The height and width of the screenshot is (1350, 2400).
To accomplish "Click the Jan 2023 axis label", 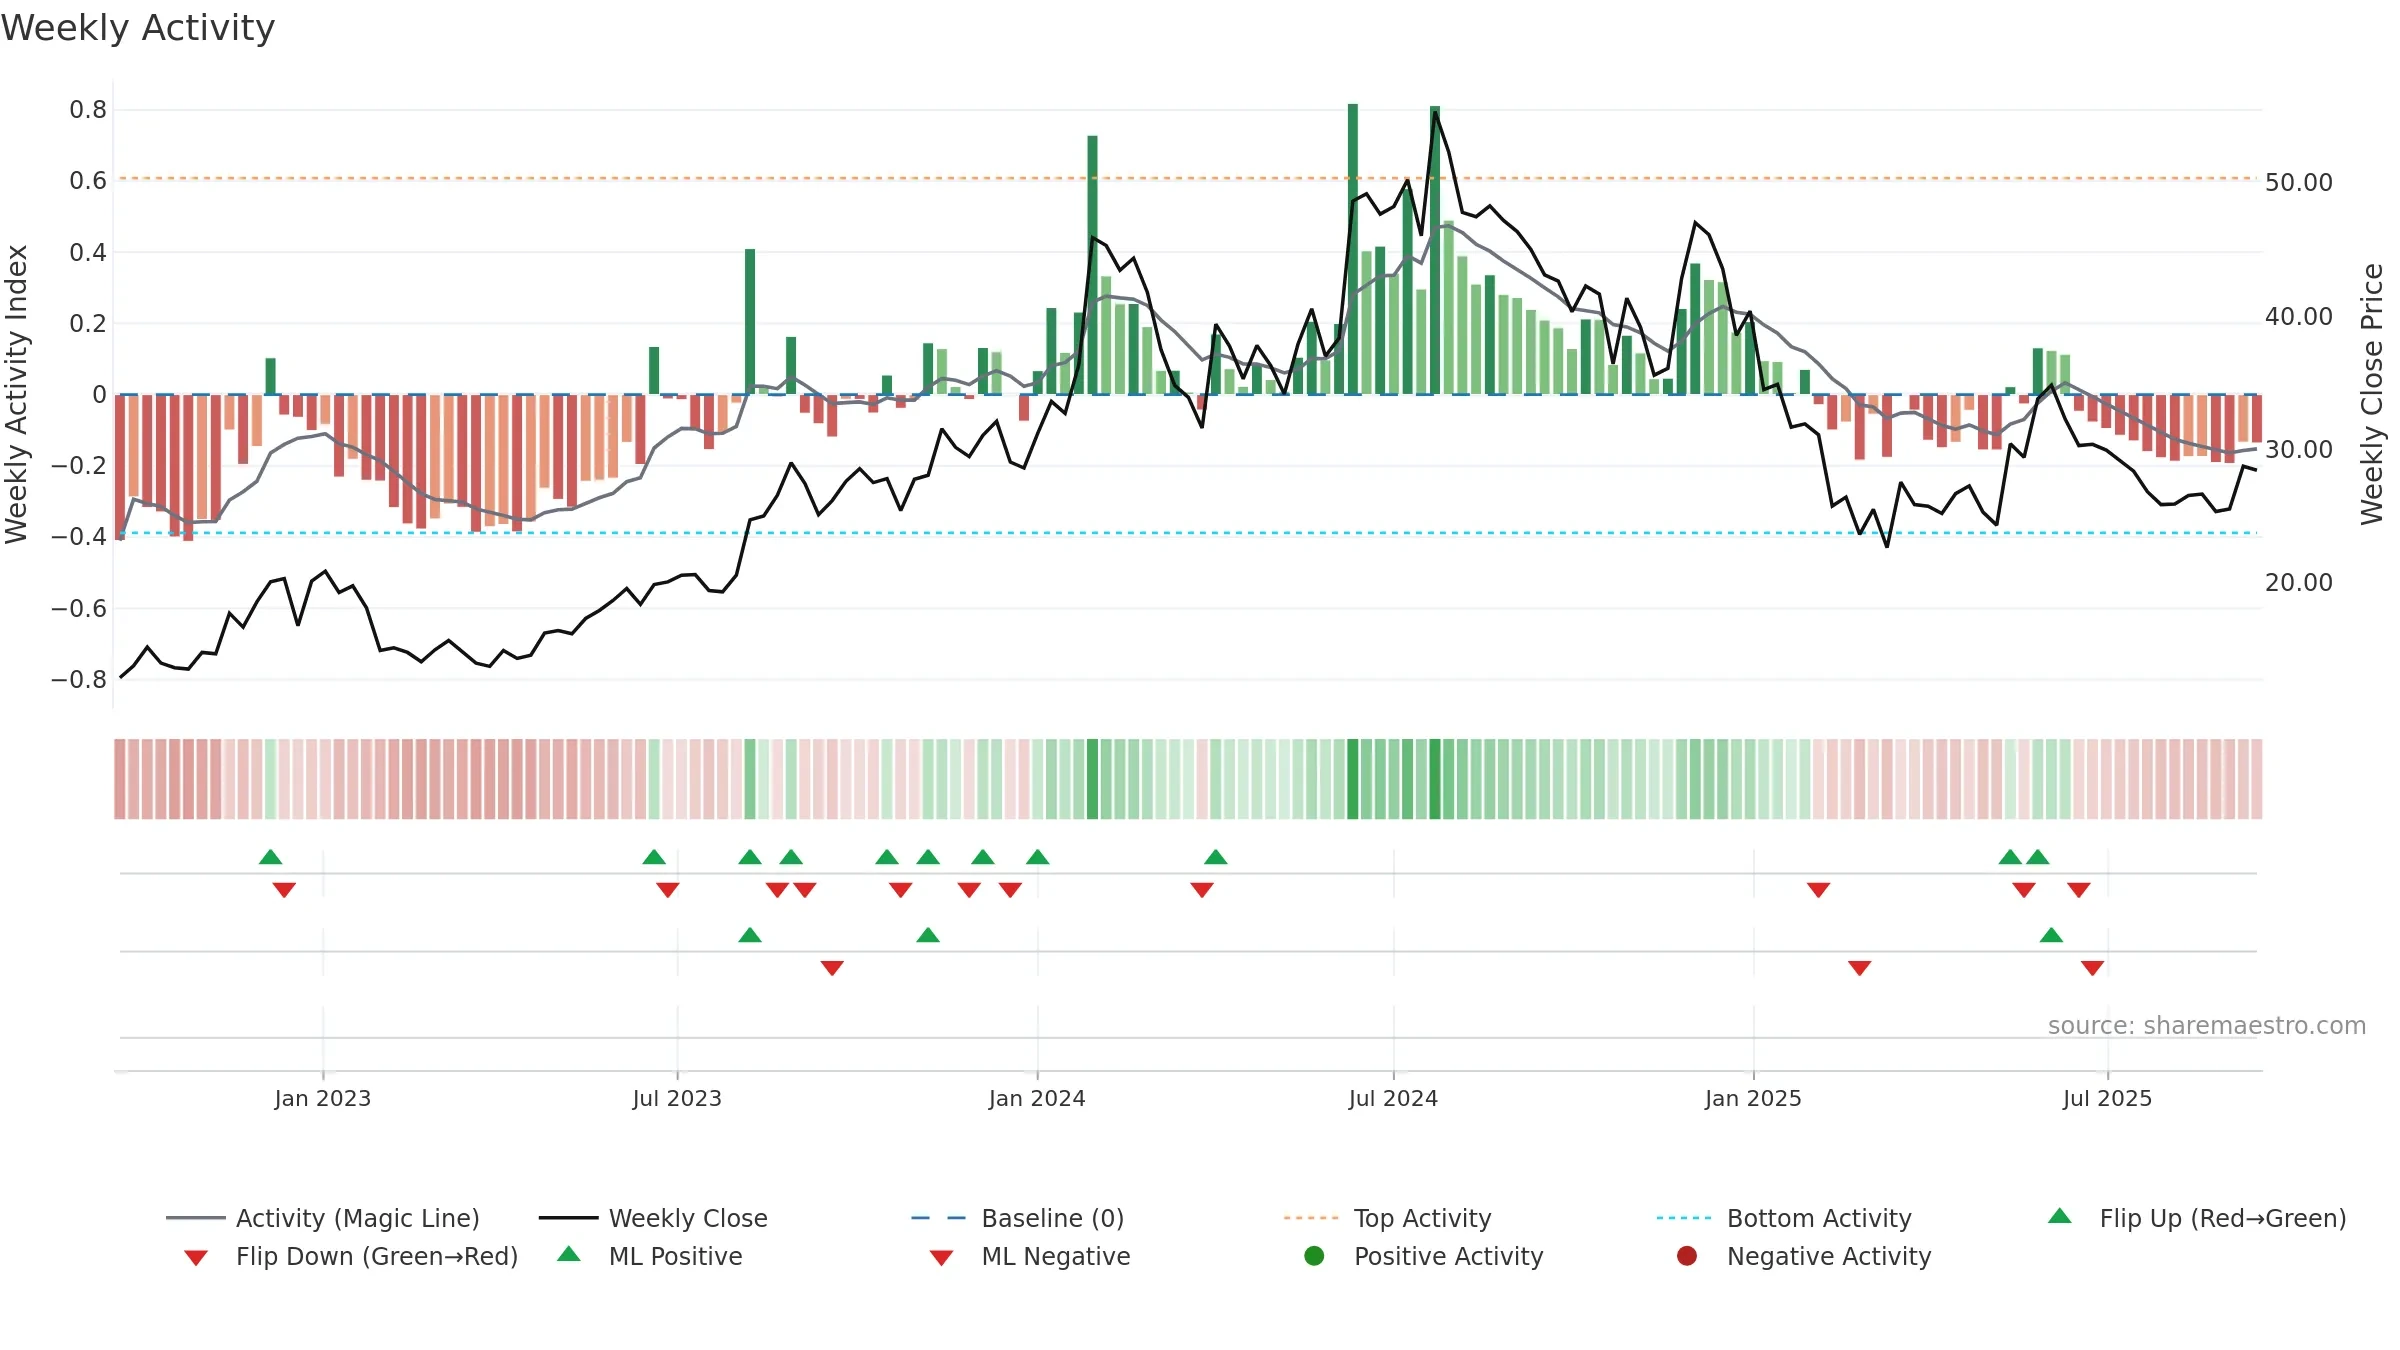I will click(322, 1098).
